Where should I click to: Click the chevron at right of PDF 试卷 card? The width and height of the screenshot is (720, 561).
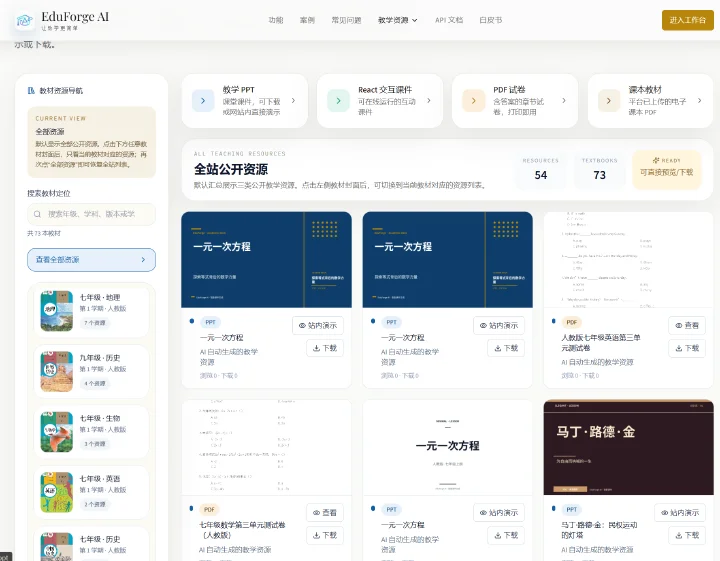564,101
